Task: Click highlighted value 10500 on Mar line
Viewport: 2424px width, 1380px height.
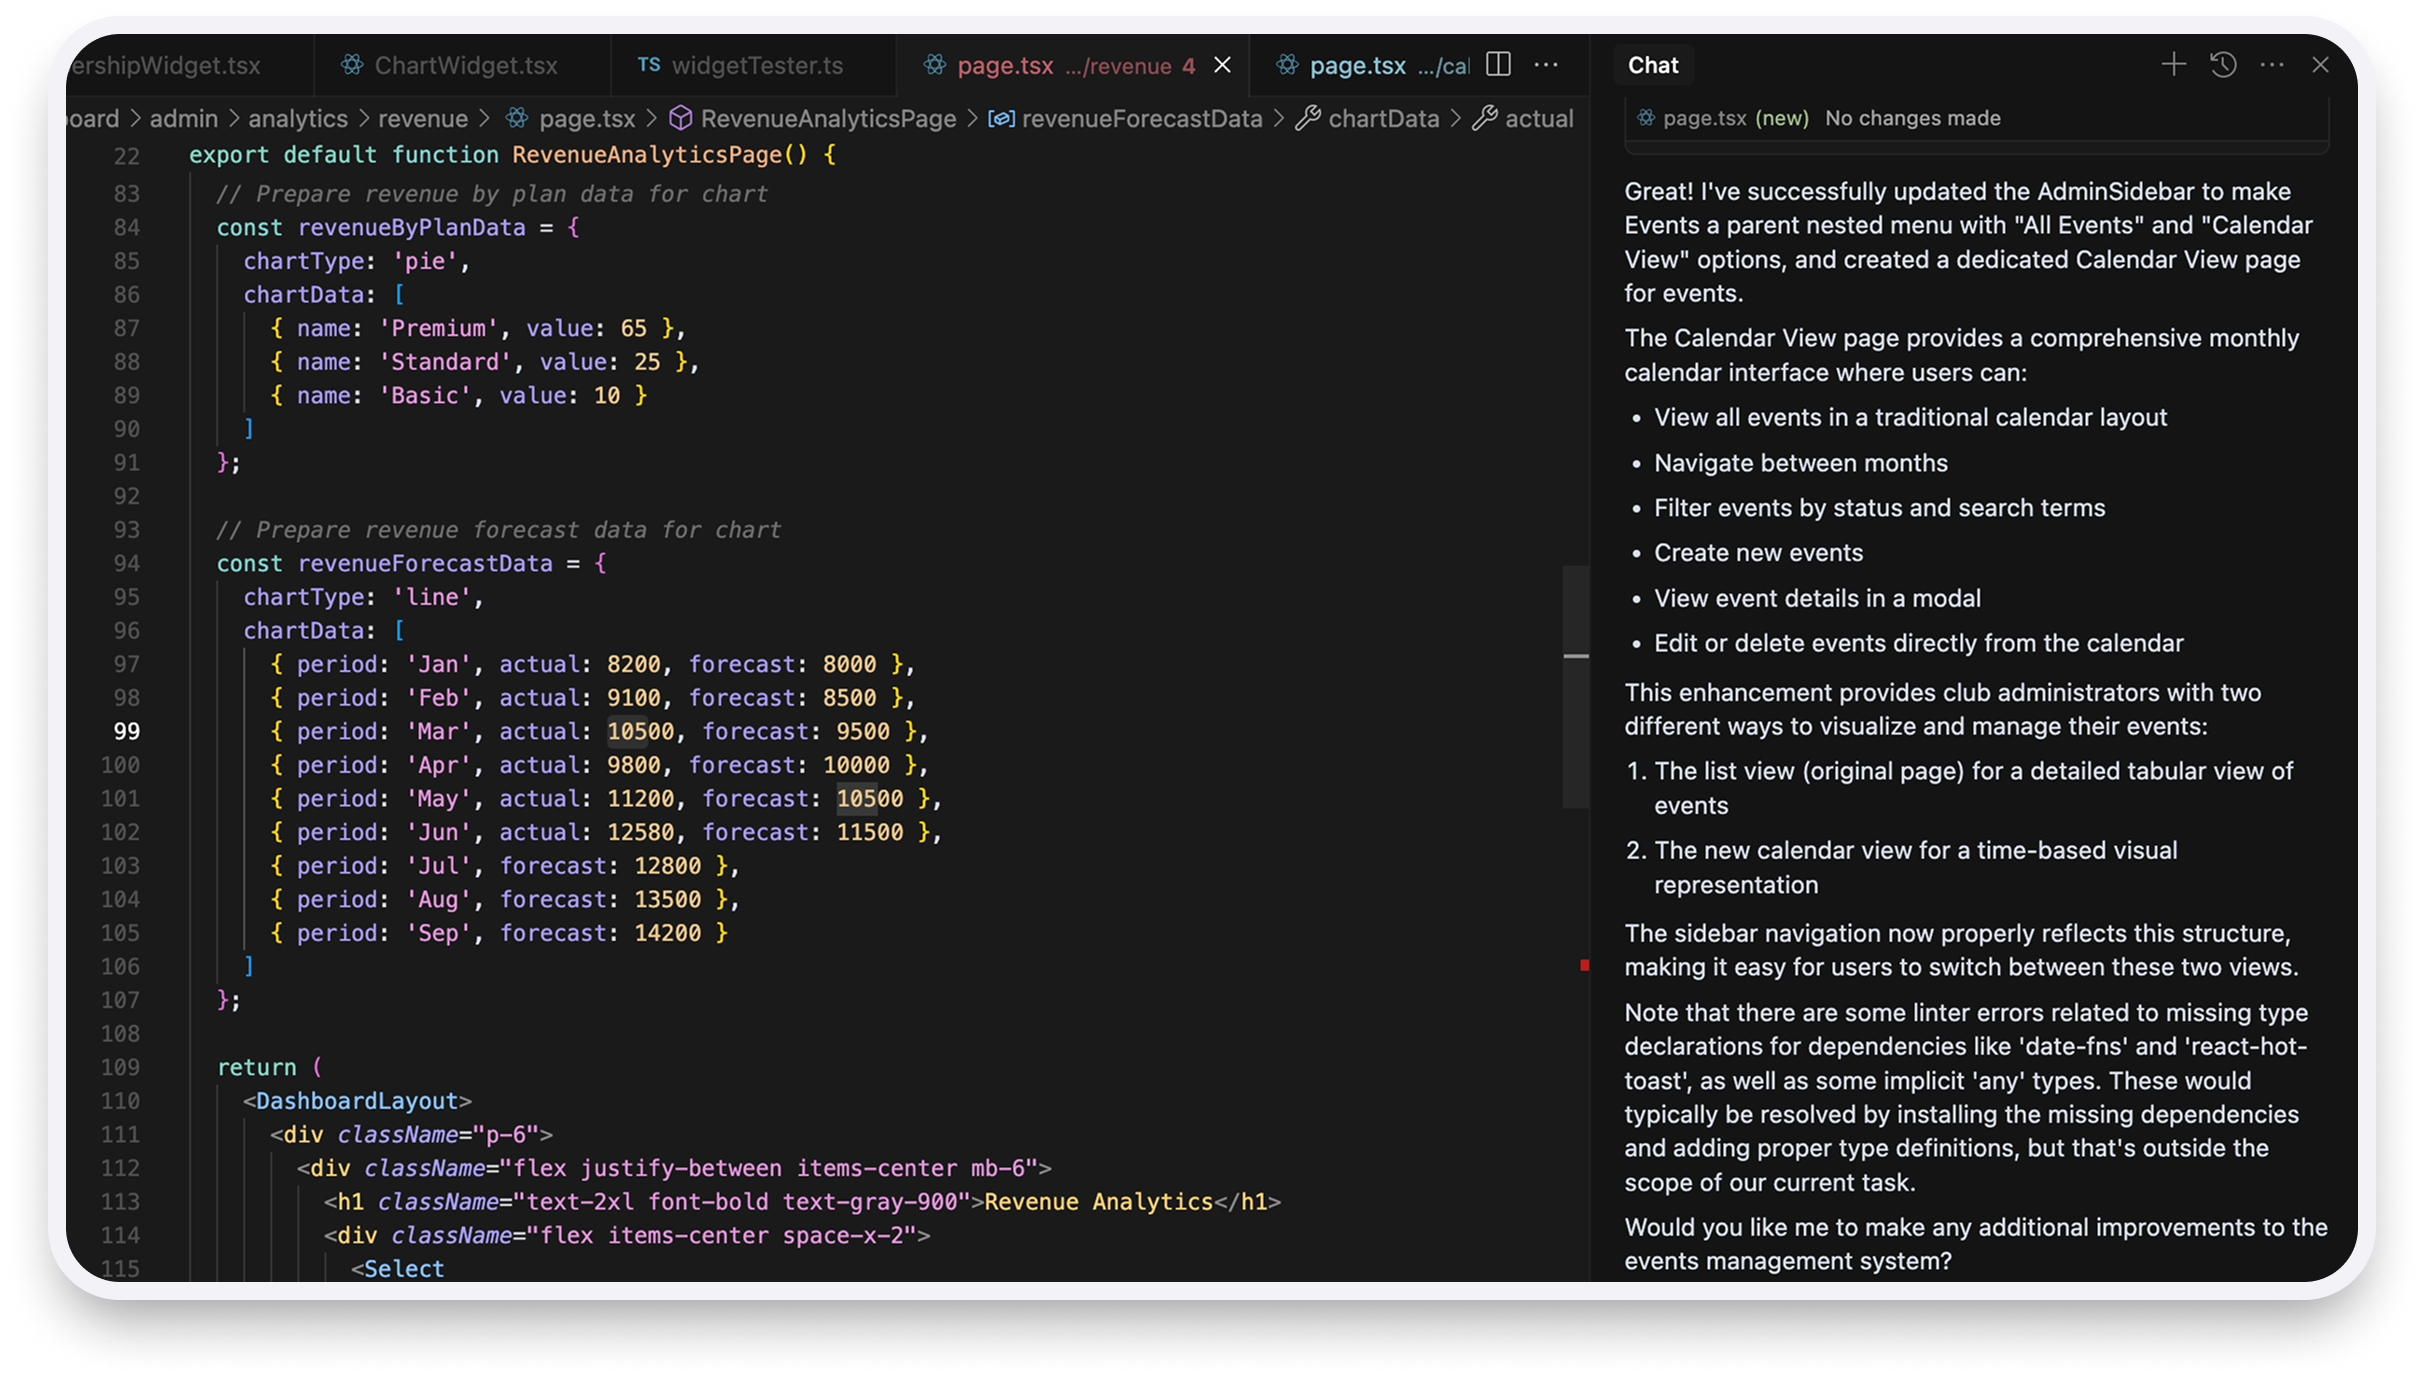Action: 641,731
